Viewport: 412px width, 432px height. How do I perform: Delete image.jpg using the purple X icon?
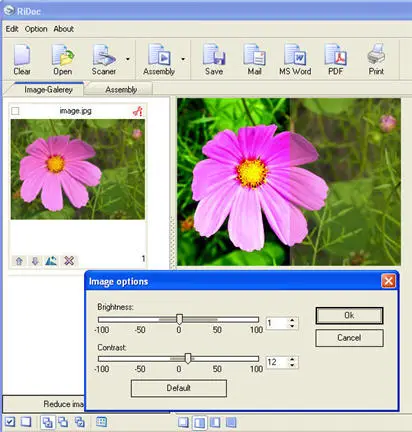click(69, 261)
